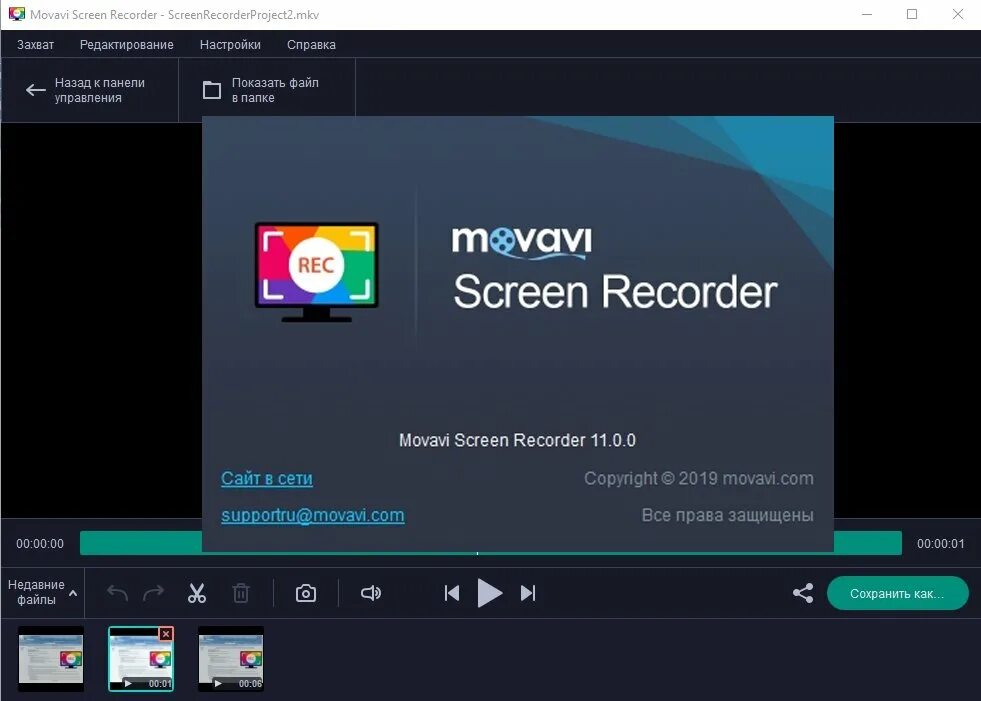Open the Редактирование menu

pos(126,44)
